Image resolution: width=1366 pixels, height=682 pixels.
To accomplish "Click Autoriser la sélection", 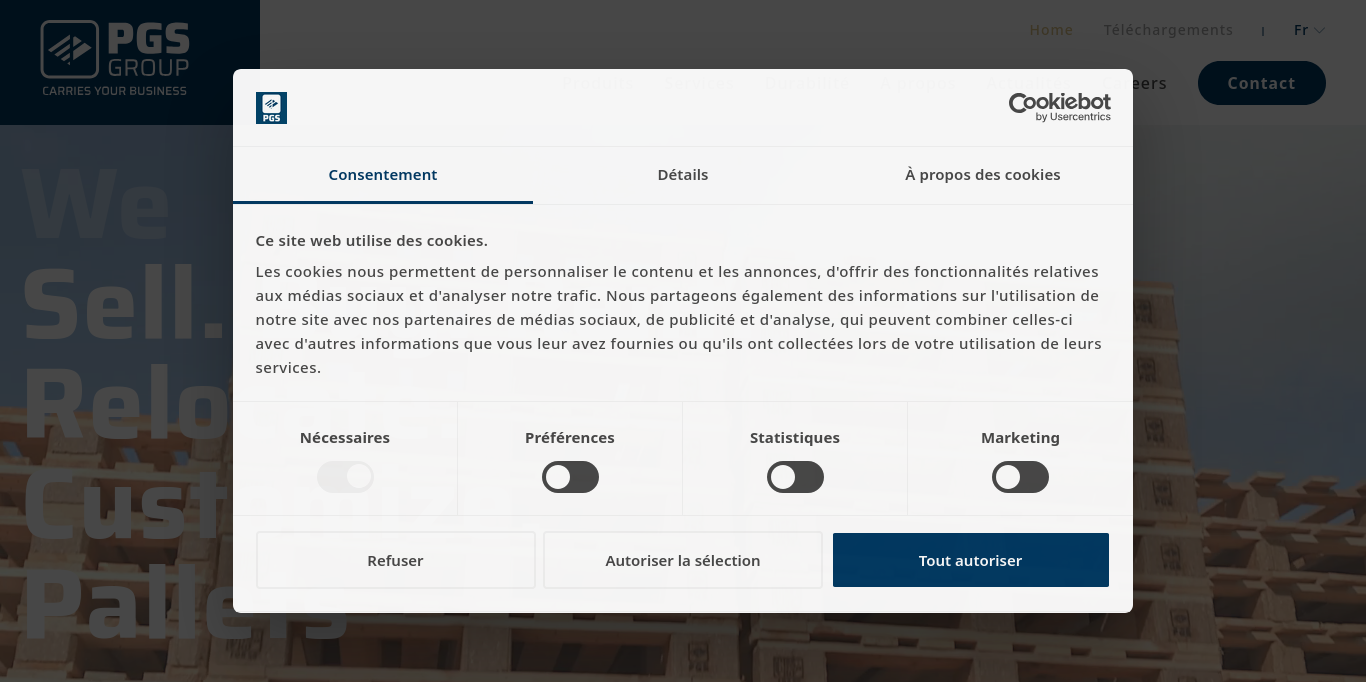I will tap(683, 560).
